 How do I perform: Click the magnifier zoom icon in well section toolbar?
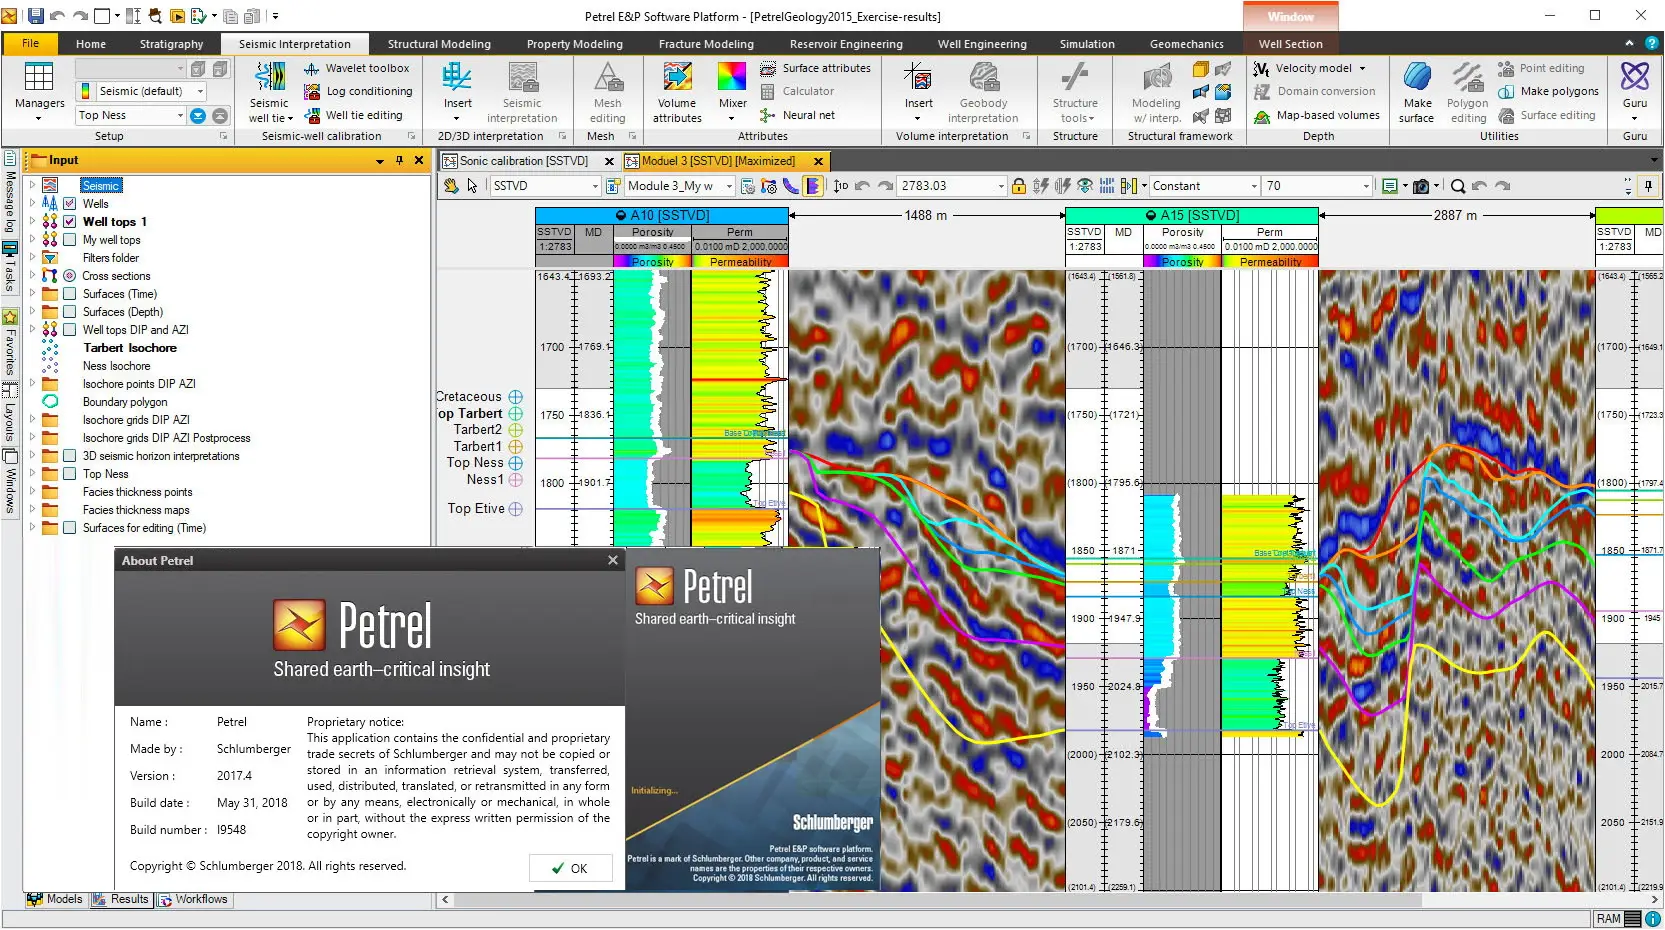[1458, 186]
